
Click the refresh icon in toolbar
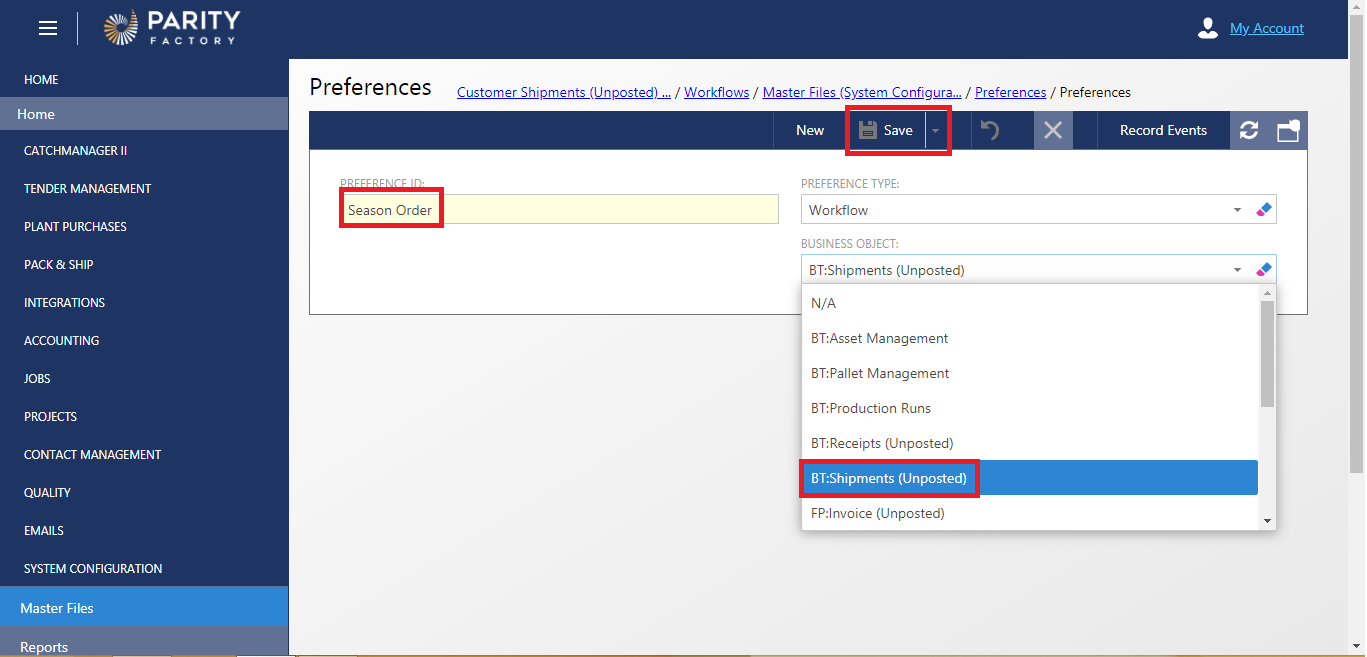[1249, 130]
